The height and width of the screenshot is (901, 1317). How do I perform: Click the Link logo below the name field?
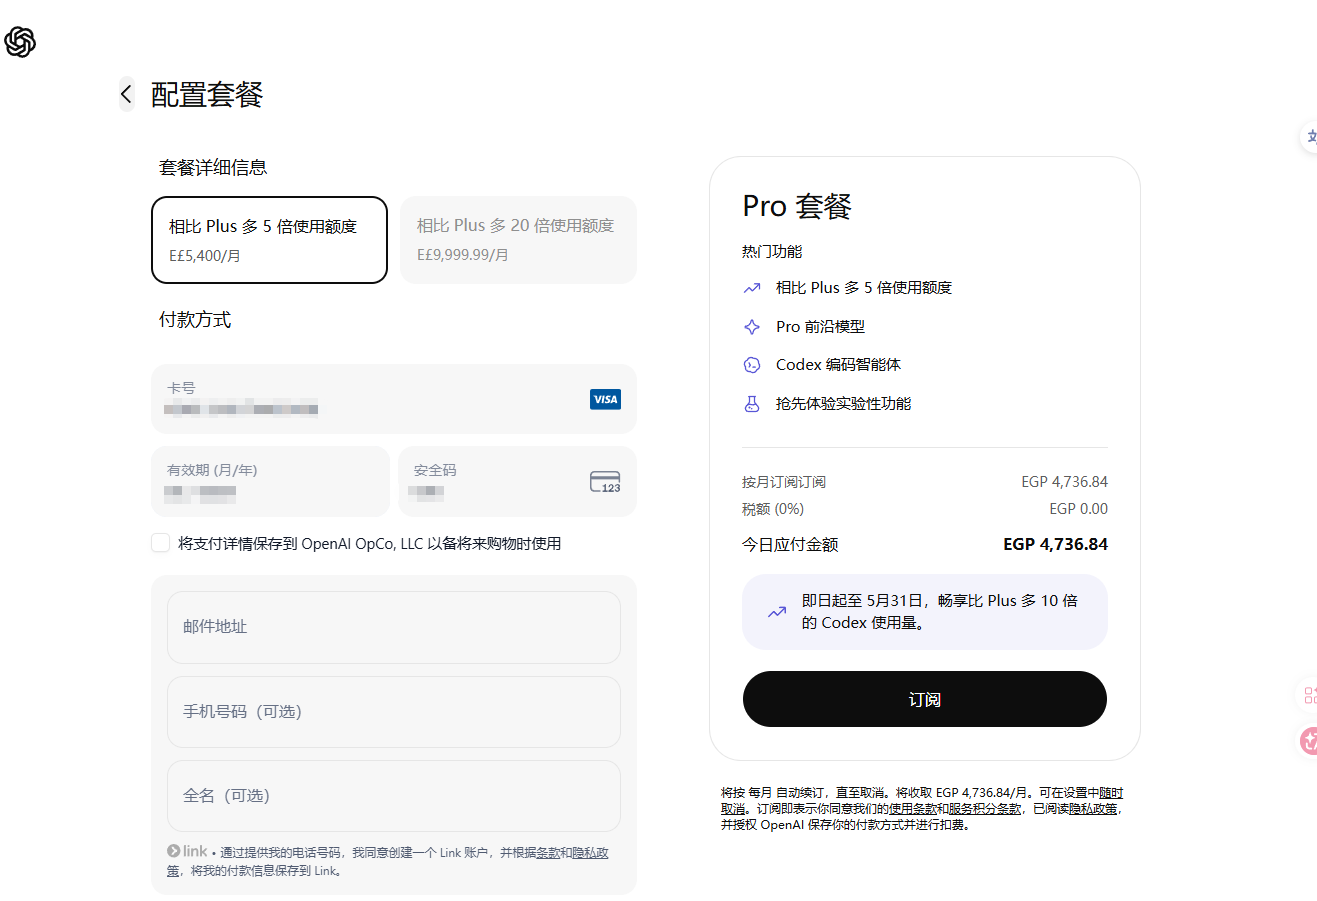coord(188,851)
